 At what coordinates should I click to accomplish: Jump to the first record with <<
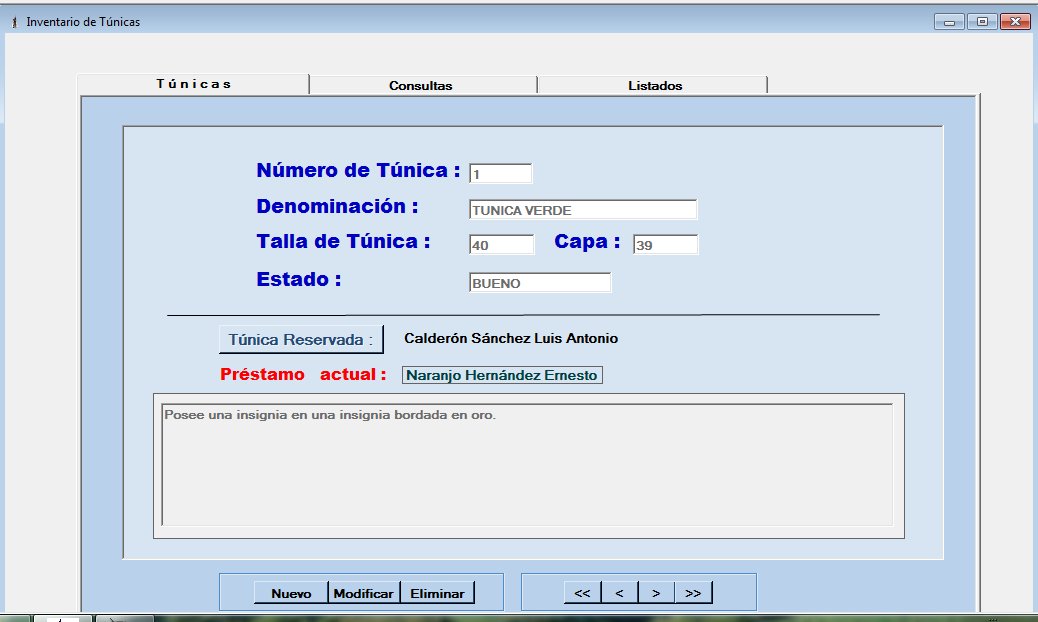[583, 593]
